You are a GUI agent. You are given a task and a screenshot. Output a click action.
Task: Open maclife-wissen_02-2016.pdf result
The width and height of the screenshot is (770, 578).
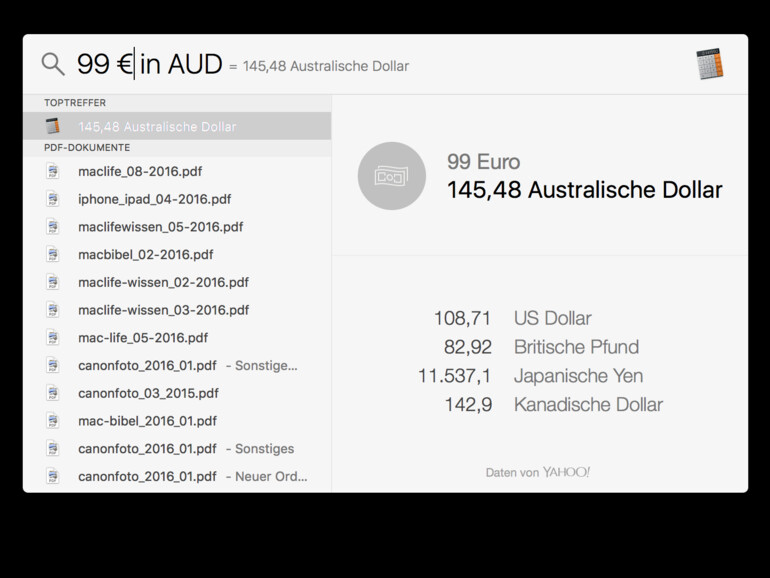(163, 282)
